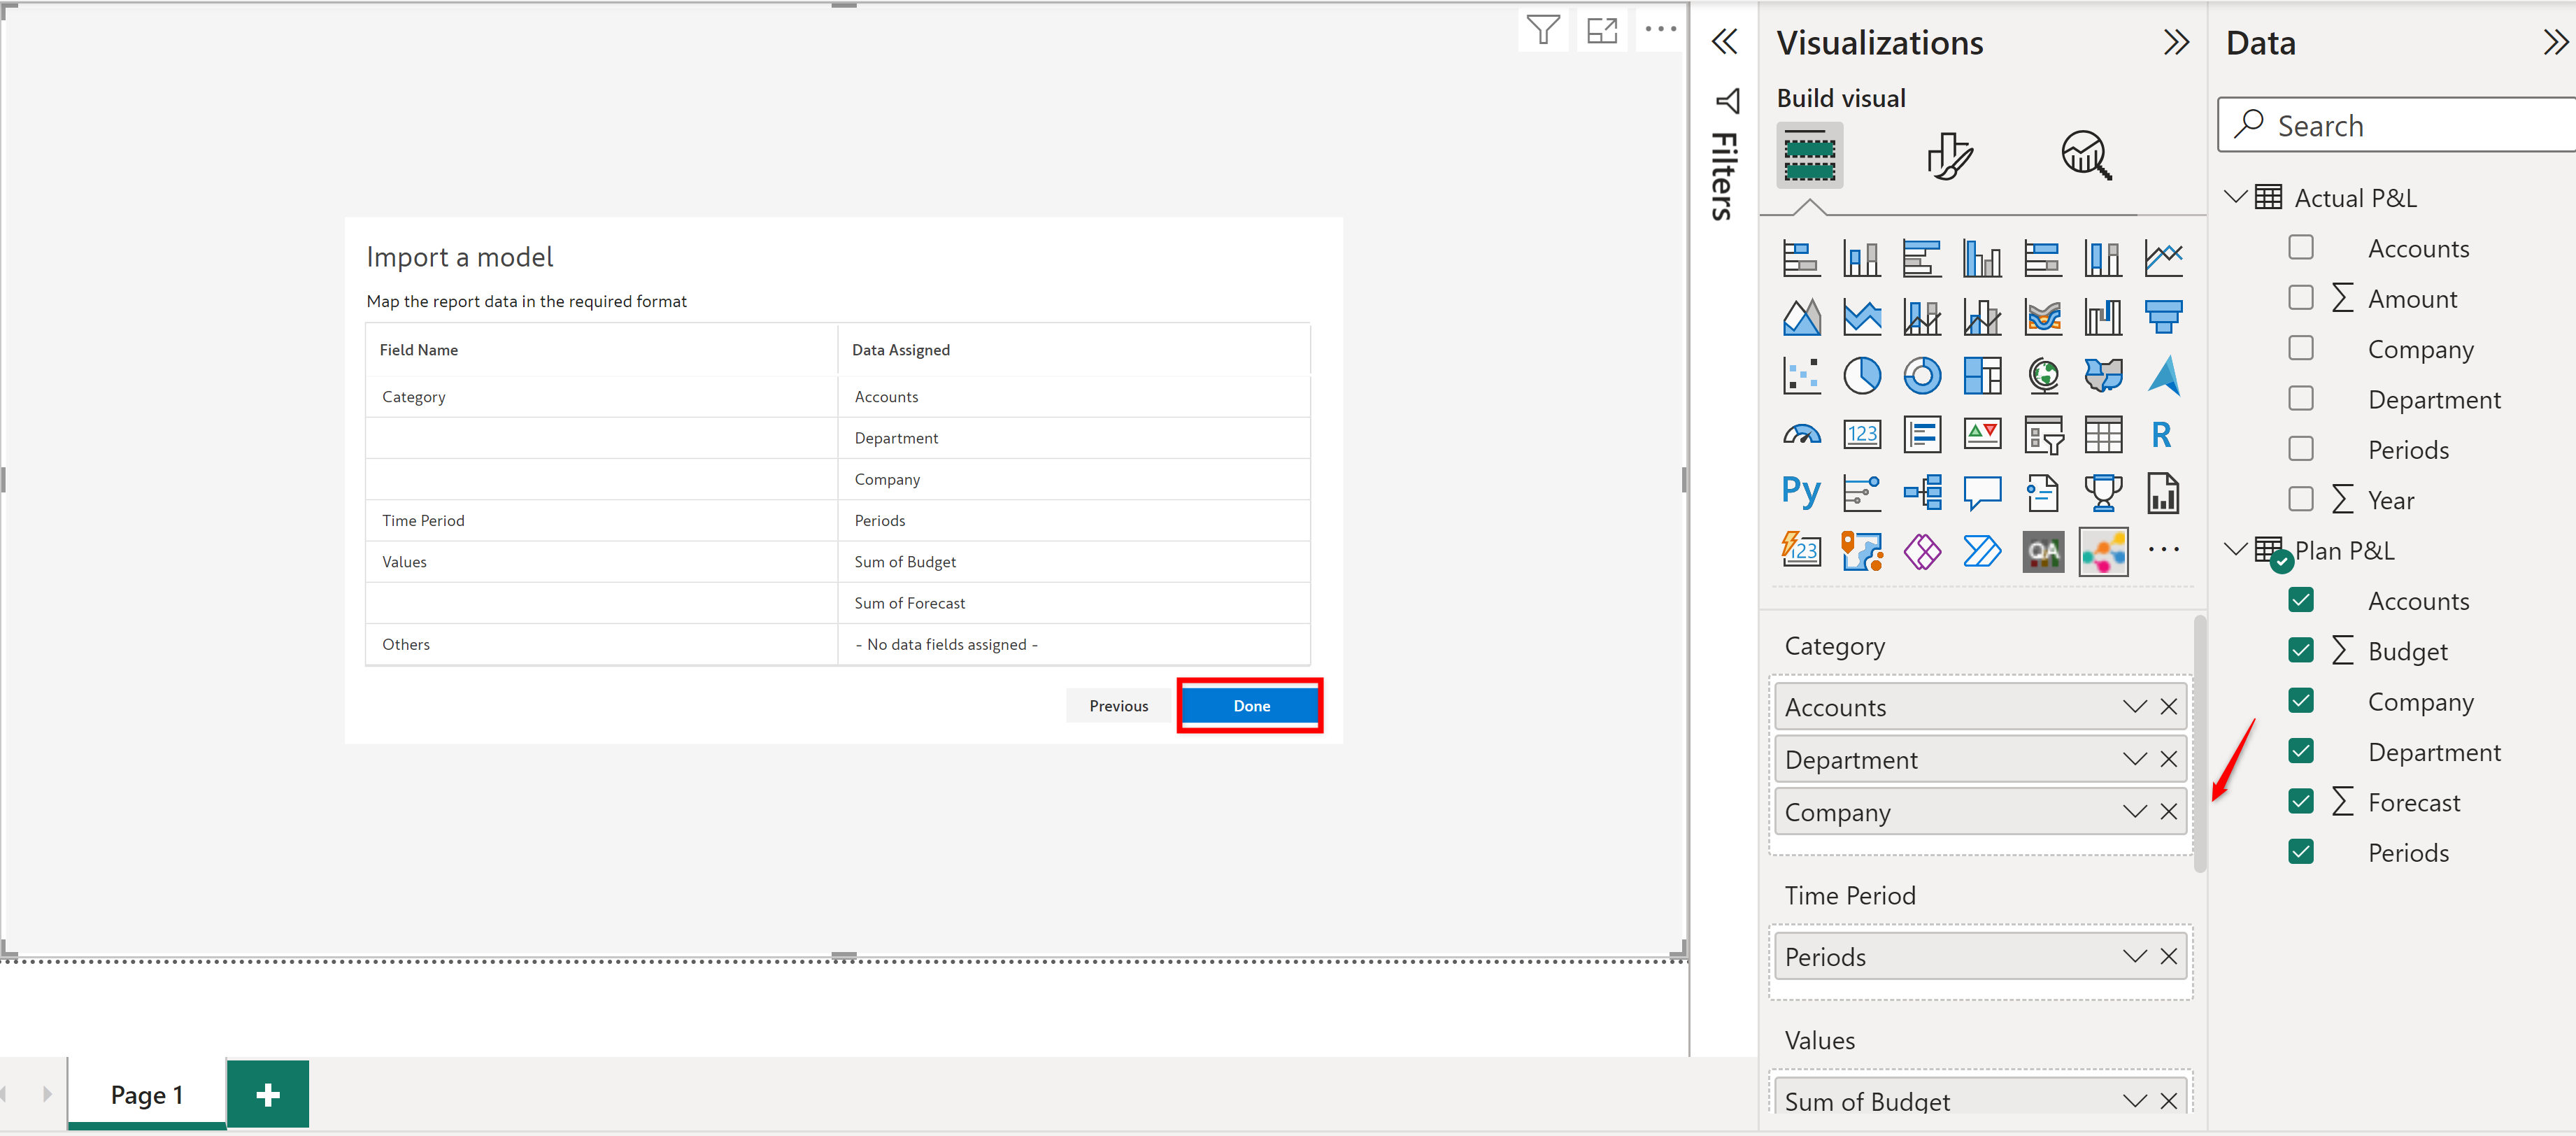Check the Amount field under Actual P&L
Screen dimensions: 2576x1136
click(x=2300, y=298)
